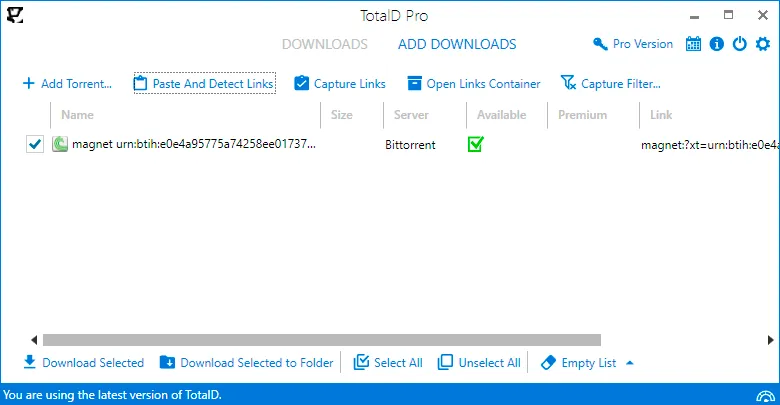
Task: Click the torrent file icon beside magnet name
Action: 60,144
